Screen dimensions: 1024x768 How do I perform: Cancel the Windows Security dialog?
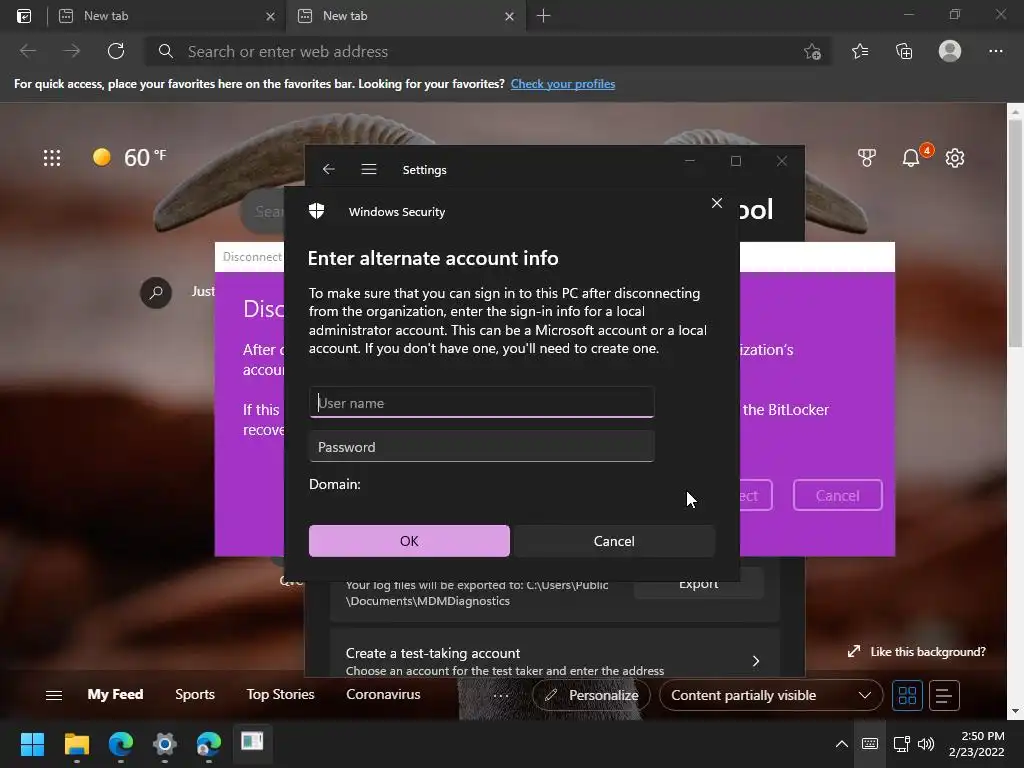pyautogui.click(x=614, y=541)
